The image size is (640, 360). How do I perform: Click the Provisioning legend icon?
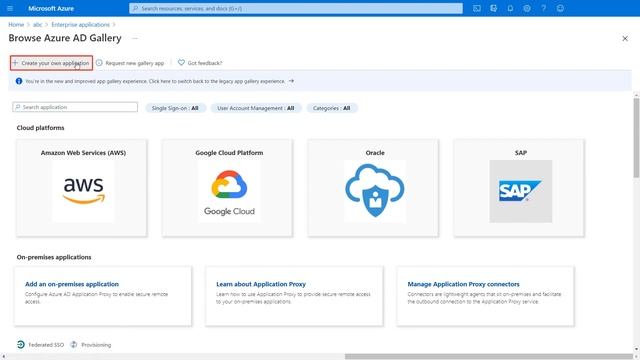pyautogui.click(x=73, y=344)
